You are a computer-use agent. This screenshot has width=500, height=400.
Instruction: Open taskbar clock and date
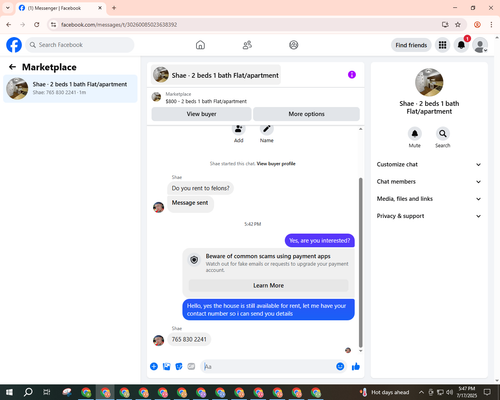point(466,392)
